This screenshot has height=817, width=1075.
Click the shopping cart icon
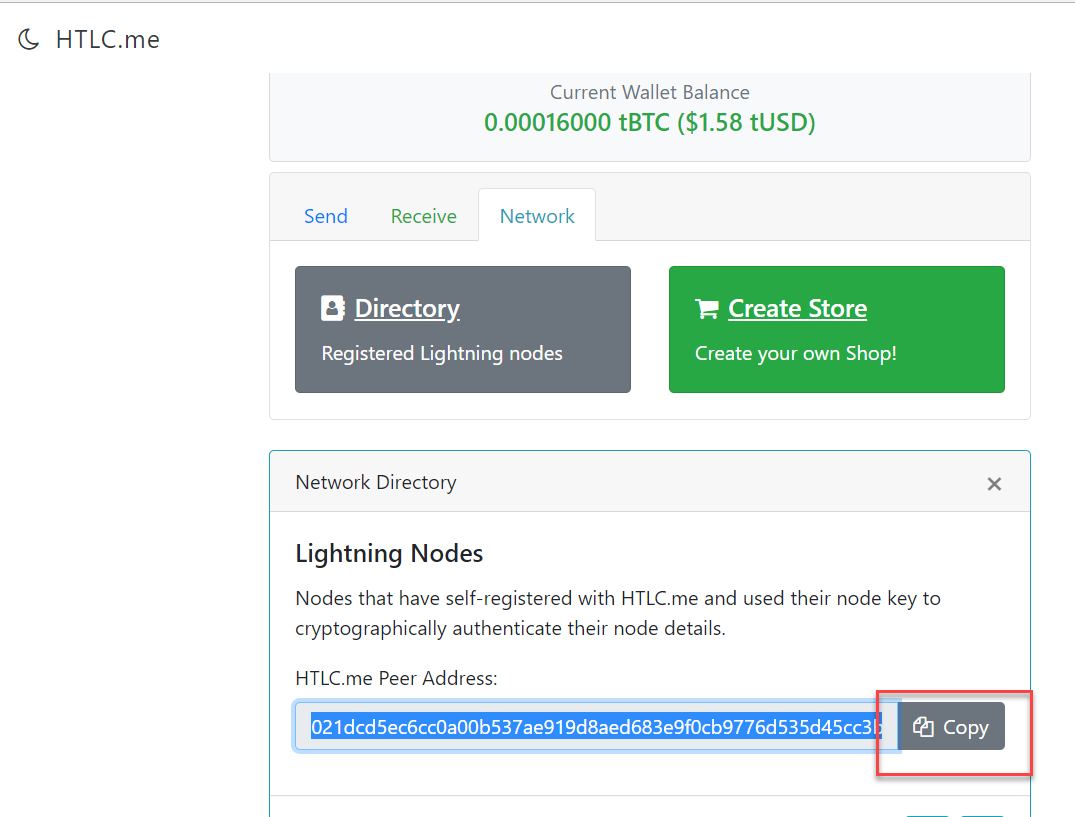tap(707, 308)
